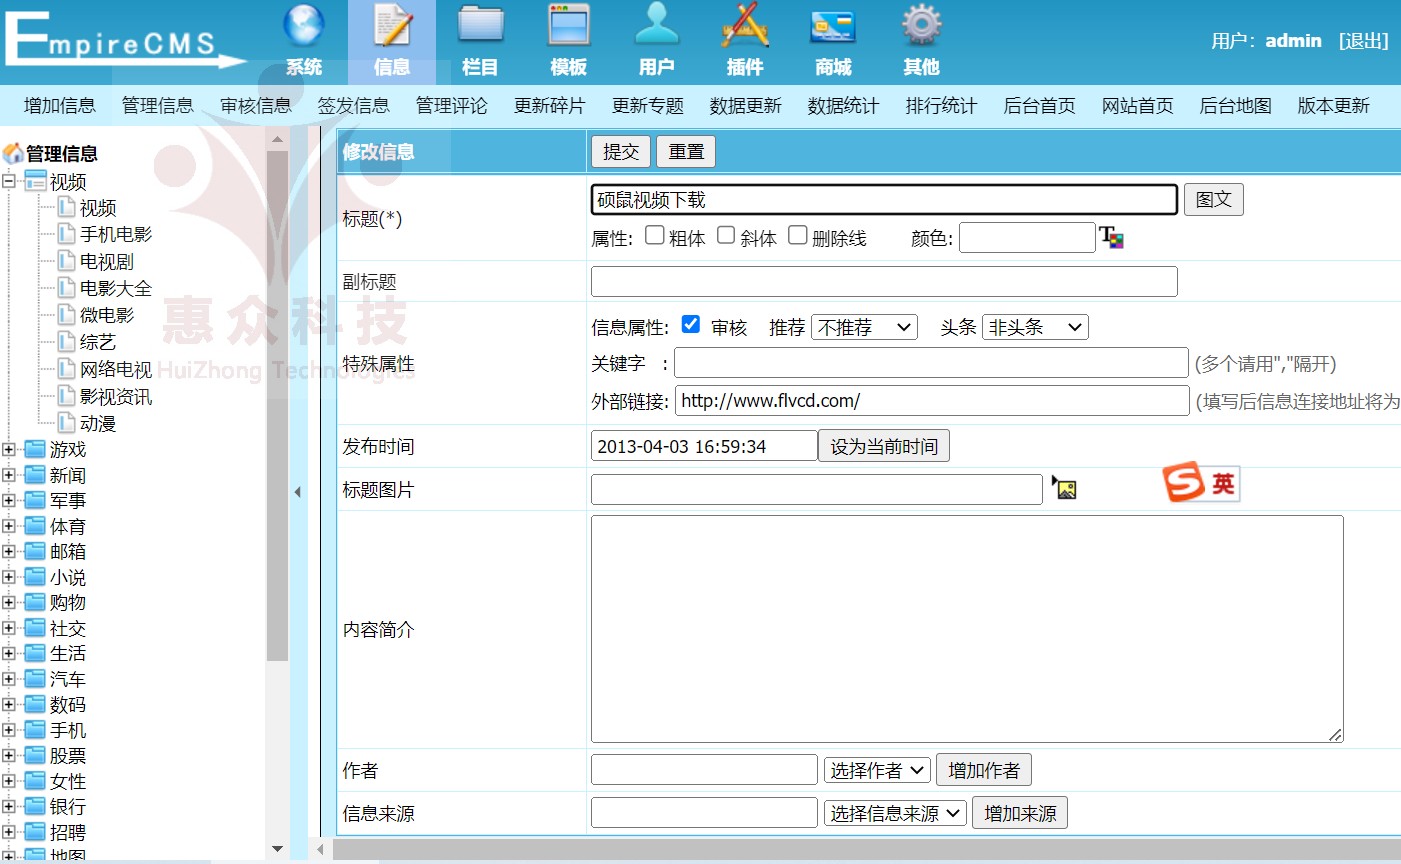Screen dimensions: 1401x864
Task: Uncheck the 审核 checkbox
Action: coord(691,324)
